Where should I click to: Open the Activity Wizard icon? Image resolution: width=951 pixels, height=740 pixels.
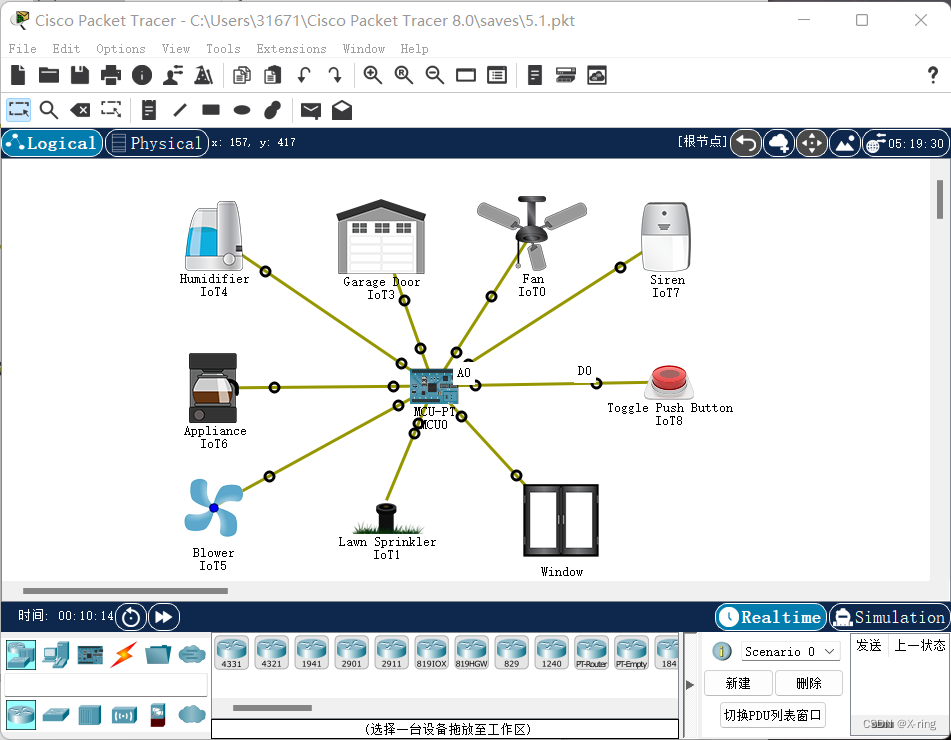(173, 75)
